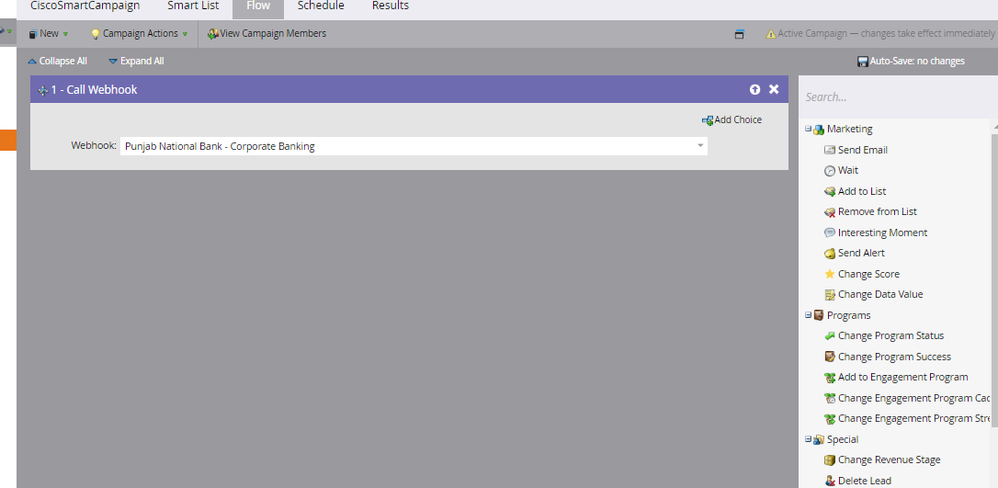This screenshot has height=488, width=998.
Task: Switch to the Smart List tab
Action: (193, 6)
